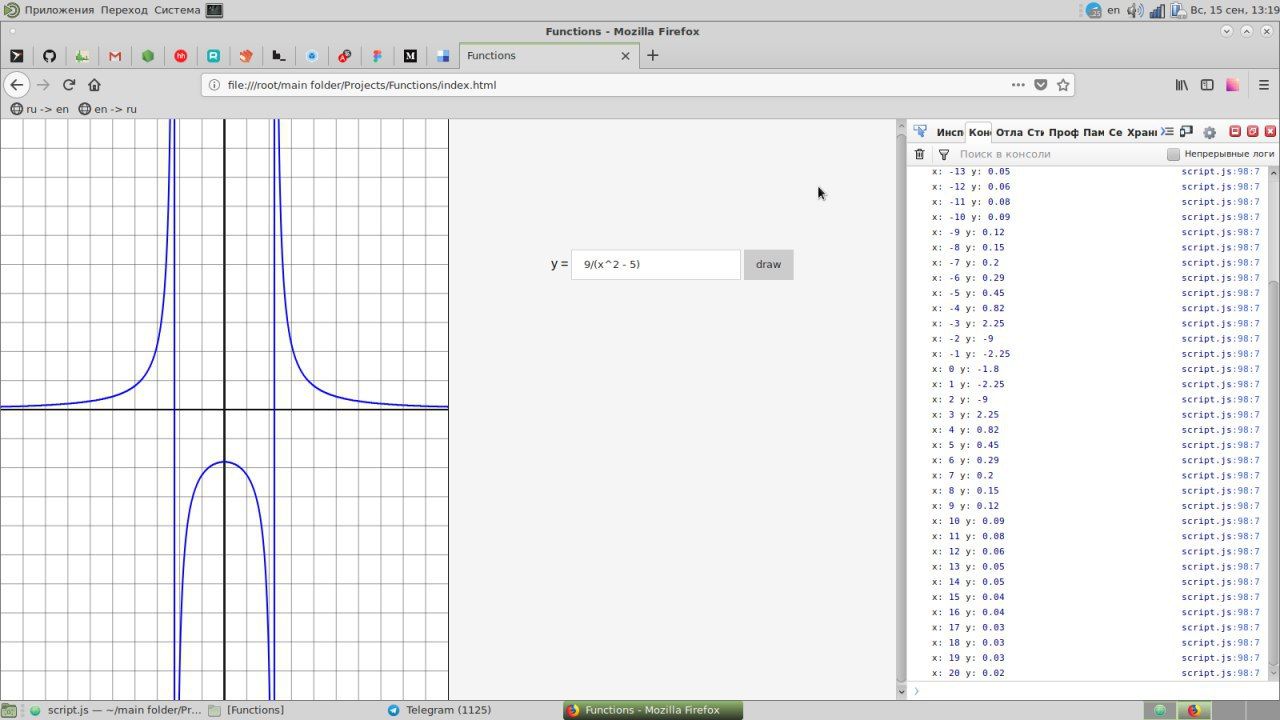Screen dimensions: 1280x720
Task: Open script.js link for x: 0 row
Action: pos(1220,369)
